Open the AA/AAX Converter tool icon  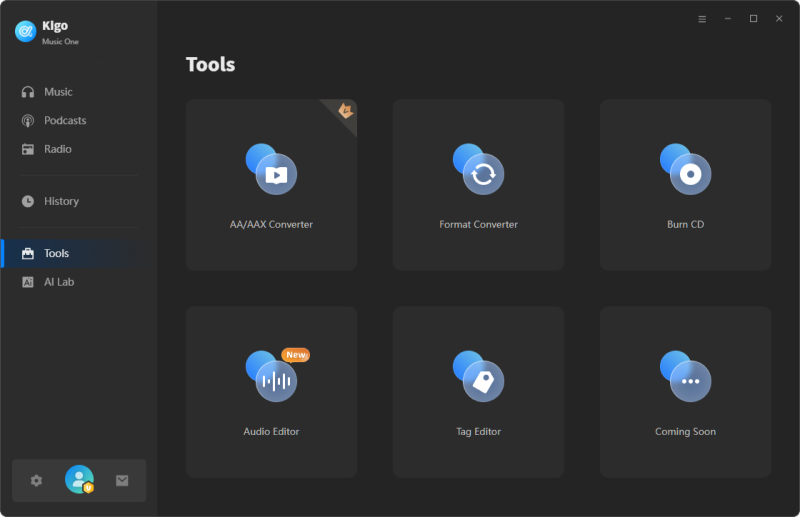coord(271,169)
